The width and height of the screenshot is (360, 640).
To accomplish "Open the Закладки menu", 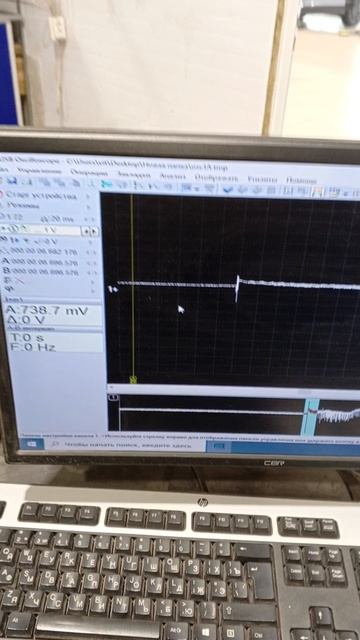I will [x=134, y=174].
